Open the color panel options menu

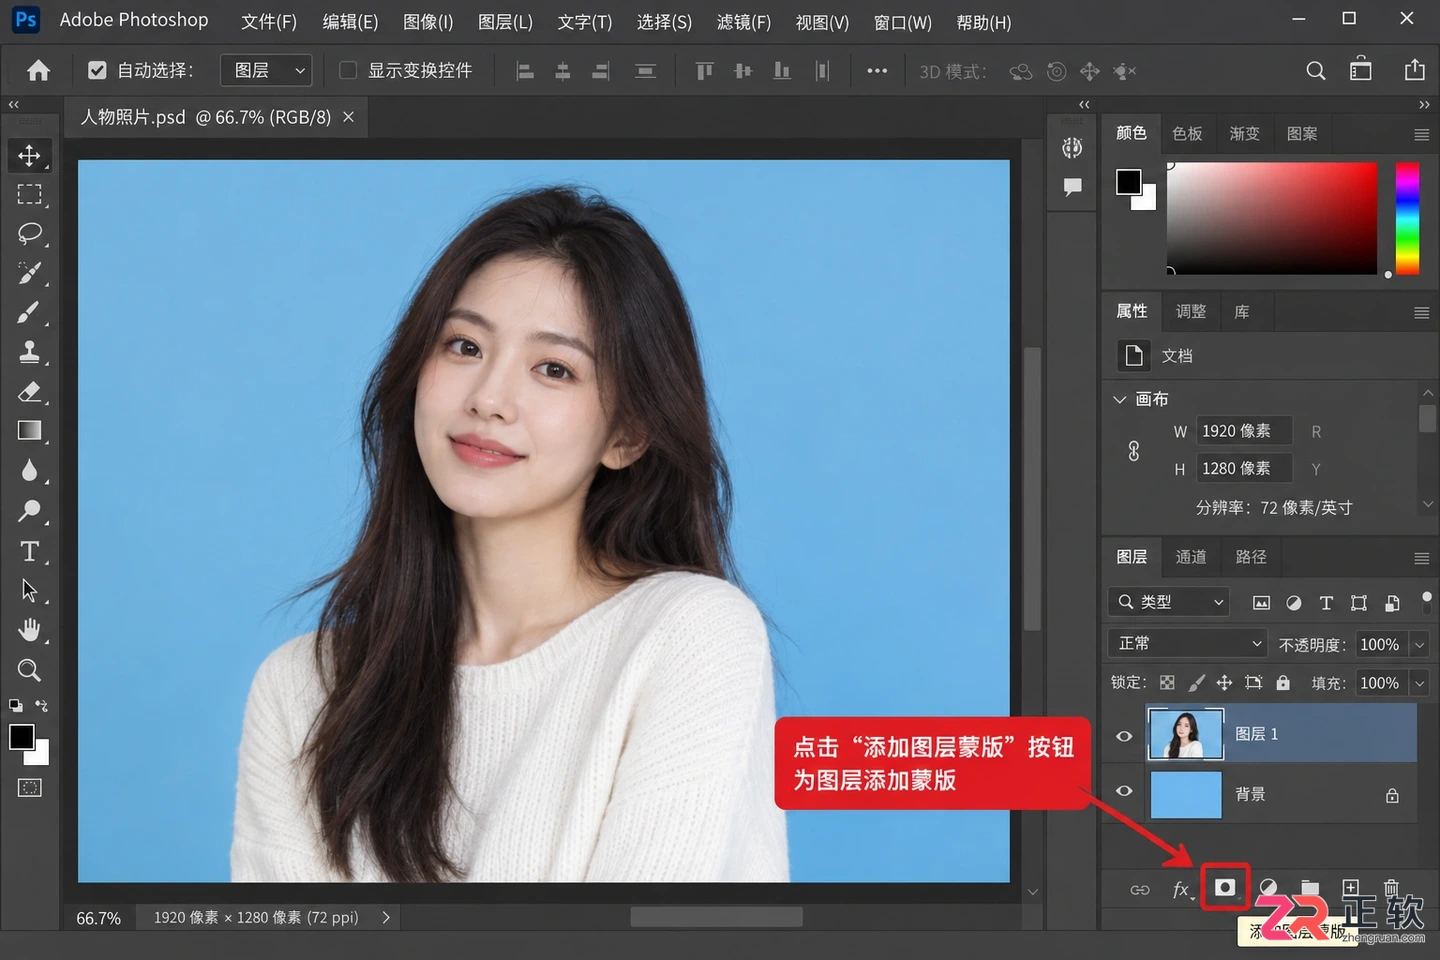[1421, 135]
